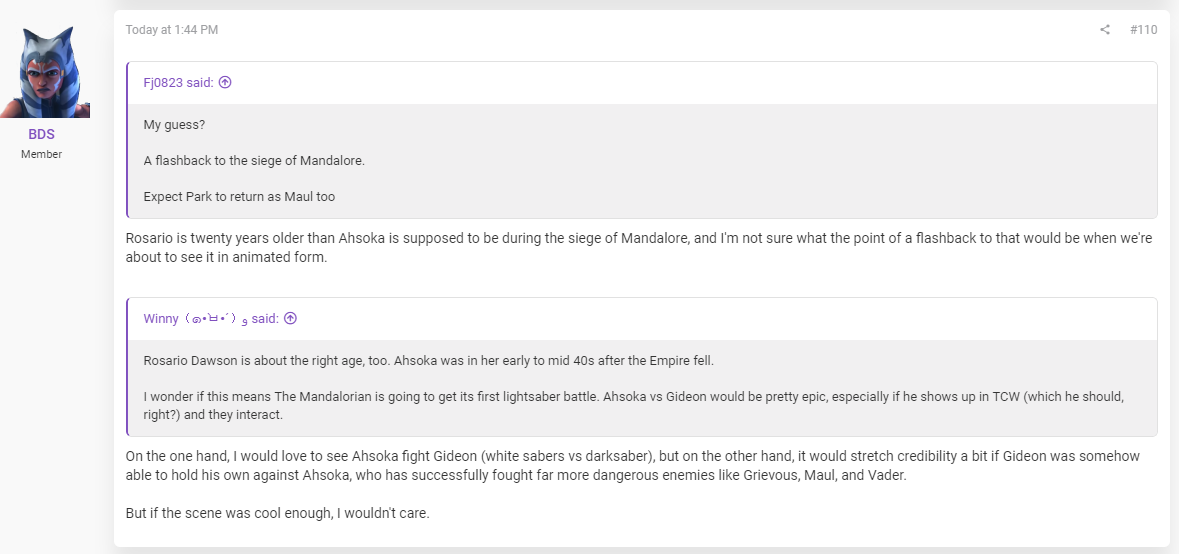Screen dimensions: 1179x554
Task: Click 'But if the scene was cool enough' line
Action: 277,515
